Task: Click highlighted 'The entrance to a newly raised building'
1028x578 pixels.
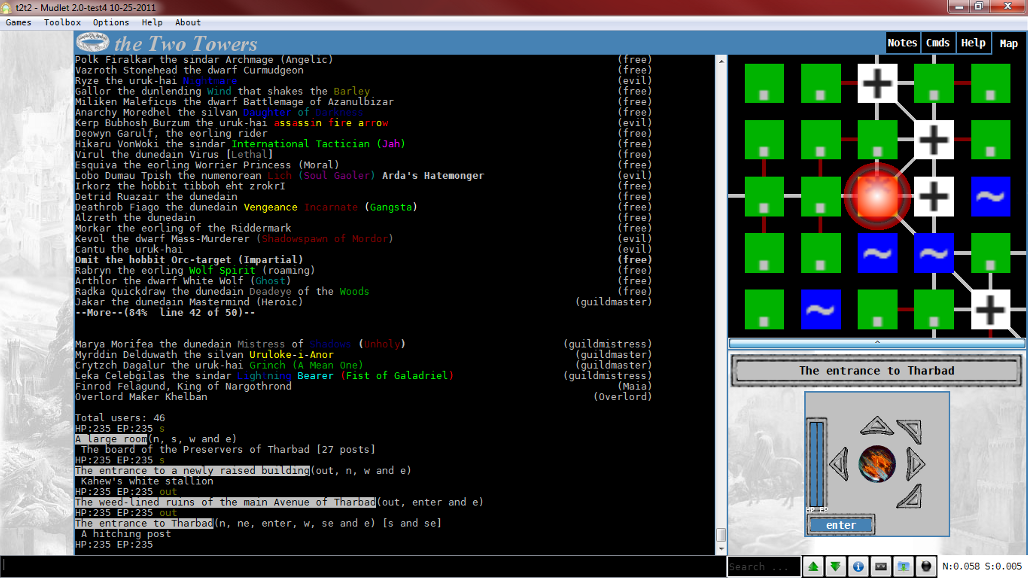Action: click(192, 471)
